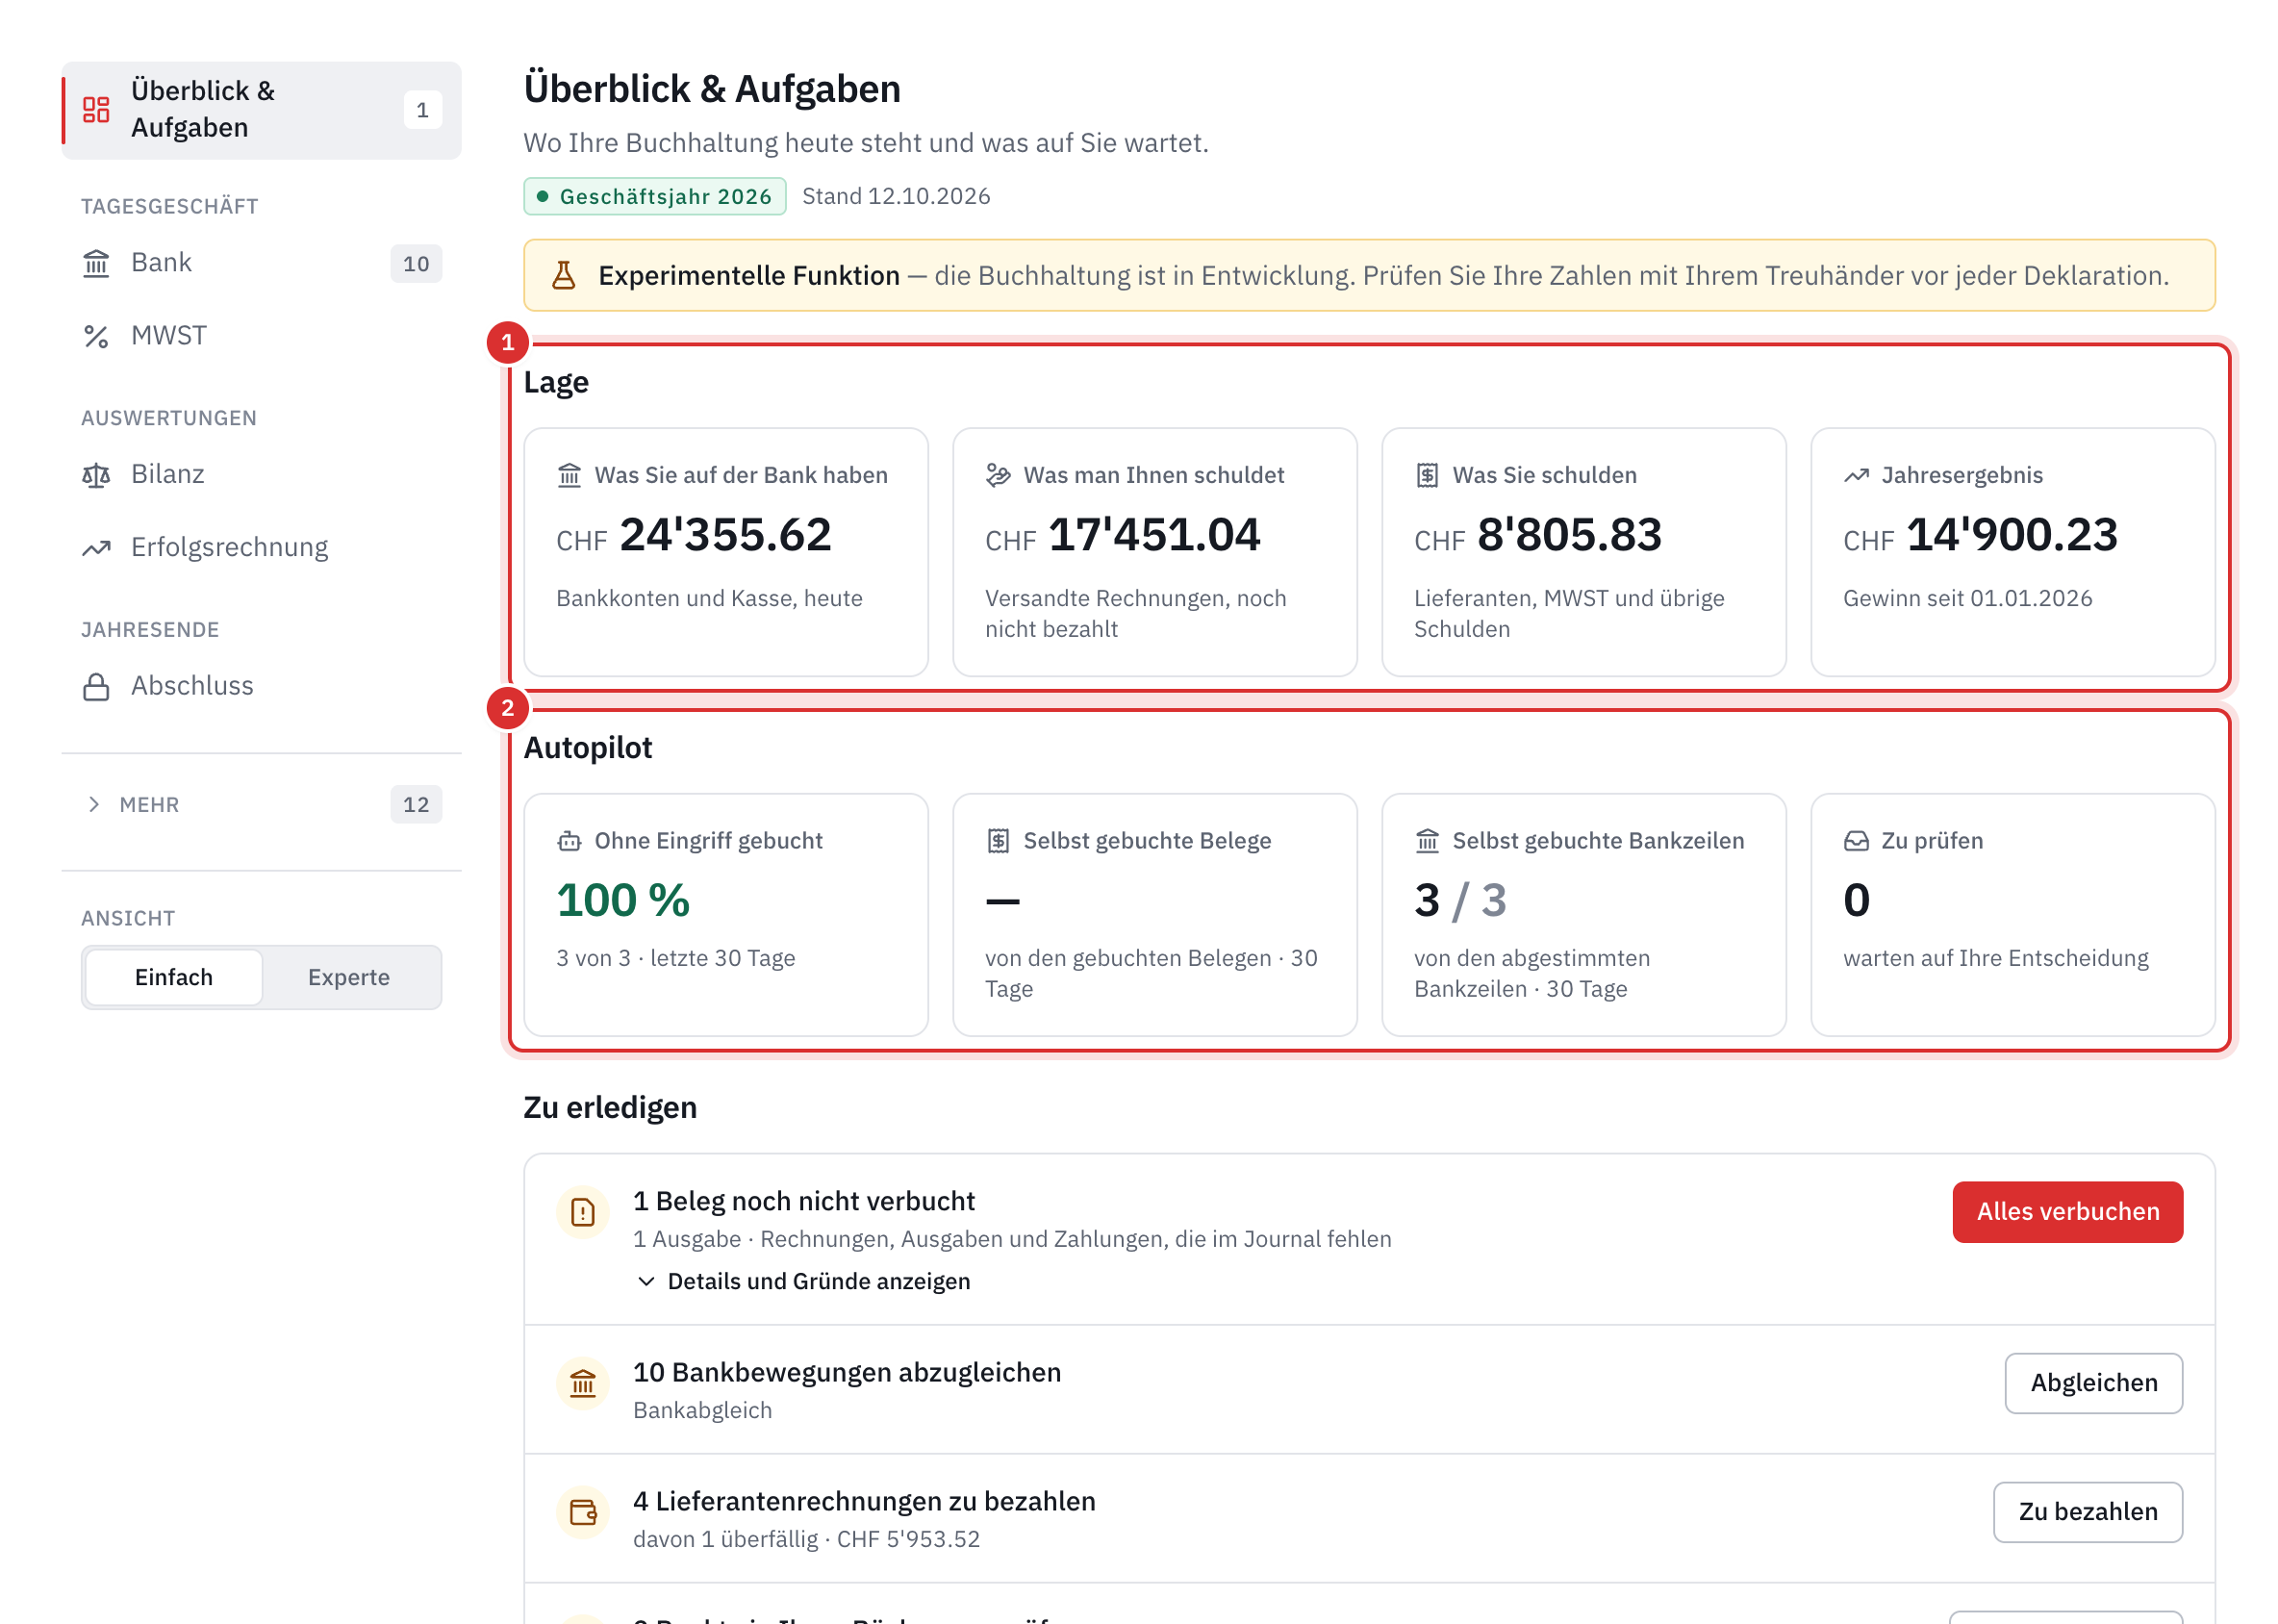Click the Überblick & Aufgaben grid icon
2278x1624 pixels.
(x=96, y=110)
